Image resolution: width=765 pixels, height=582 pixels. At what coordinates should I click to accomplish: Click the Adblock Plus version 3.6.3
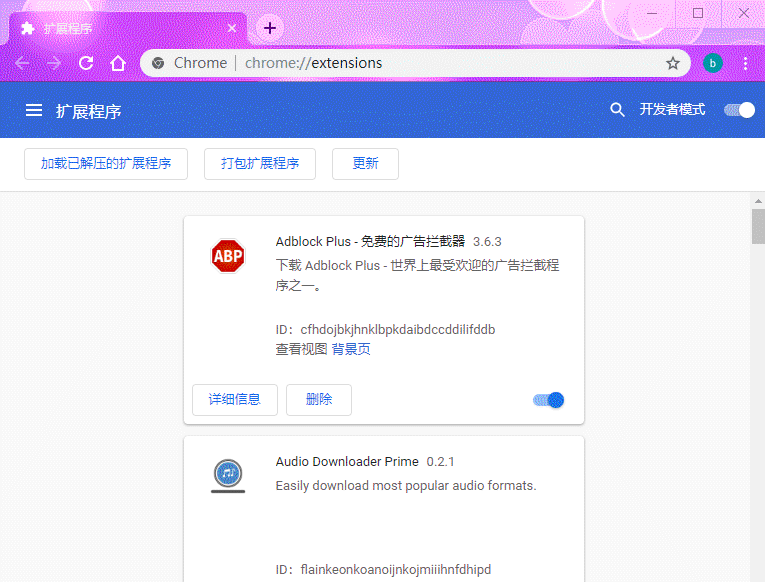tap(487, 242)
